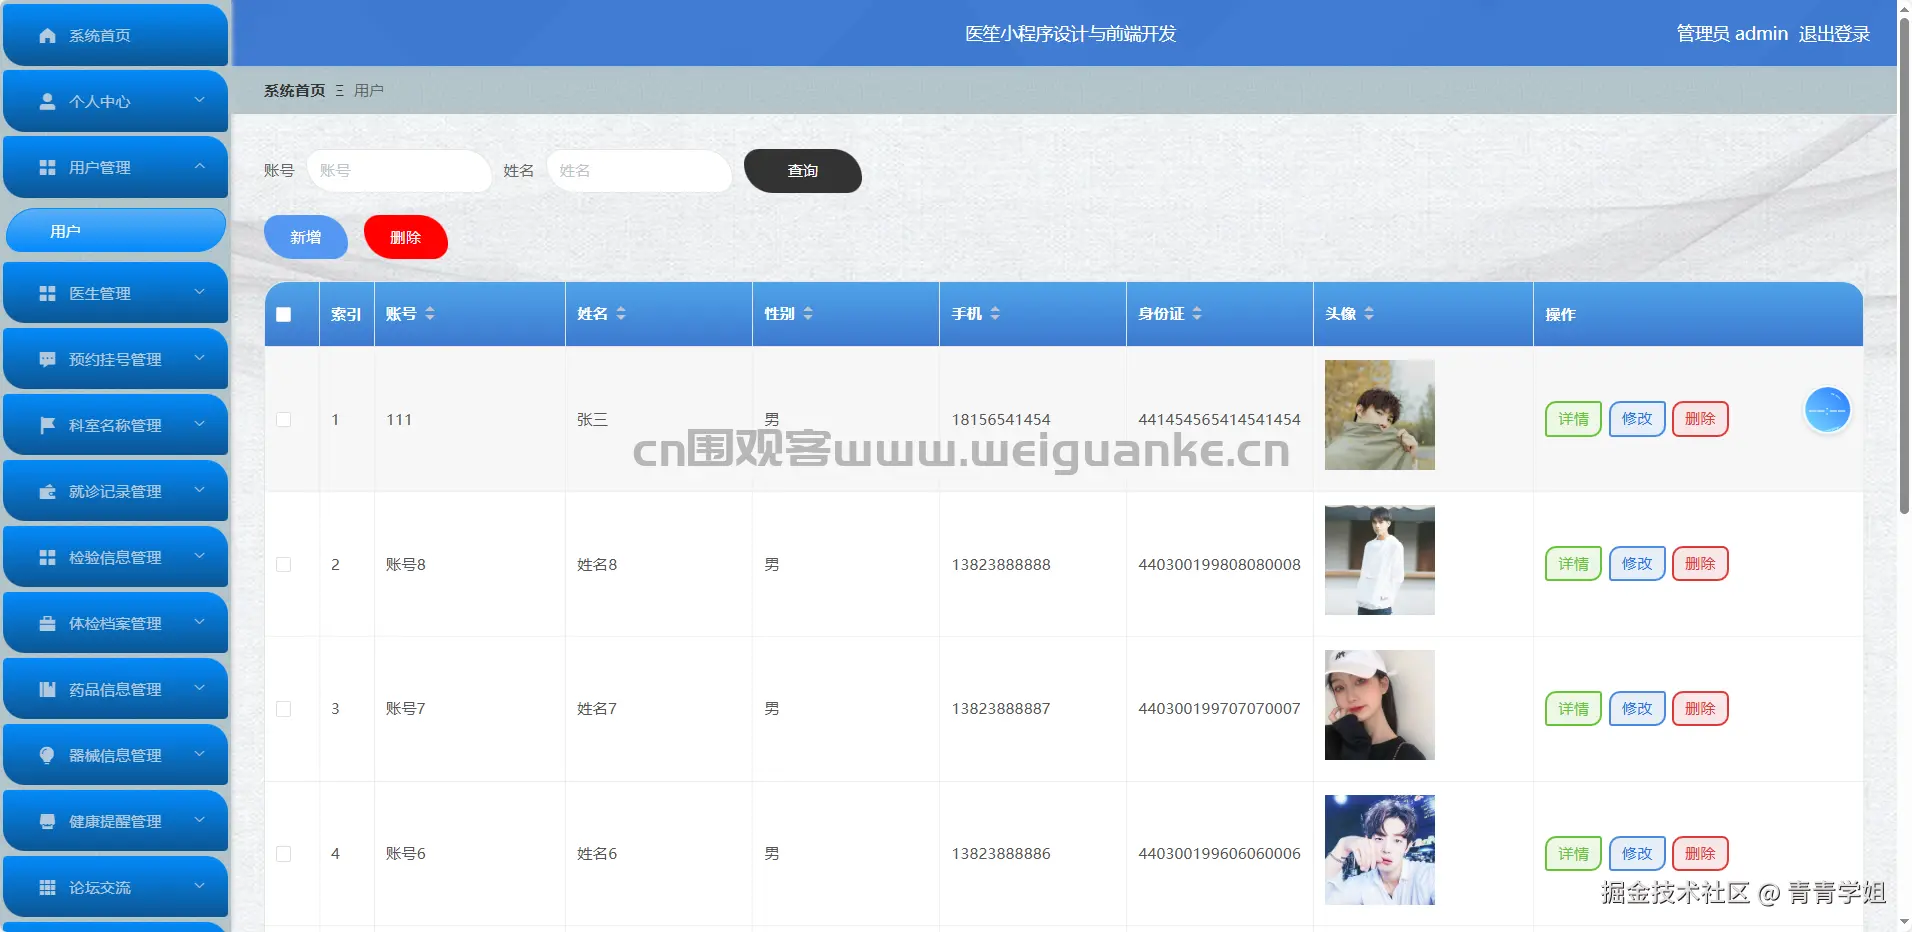
Task: Expand the 论坛交流 menu chevron
Action: click(x=199, y=886)
